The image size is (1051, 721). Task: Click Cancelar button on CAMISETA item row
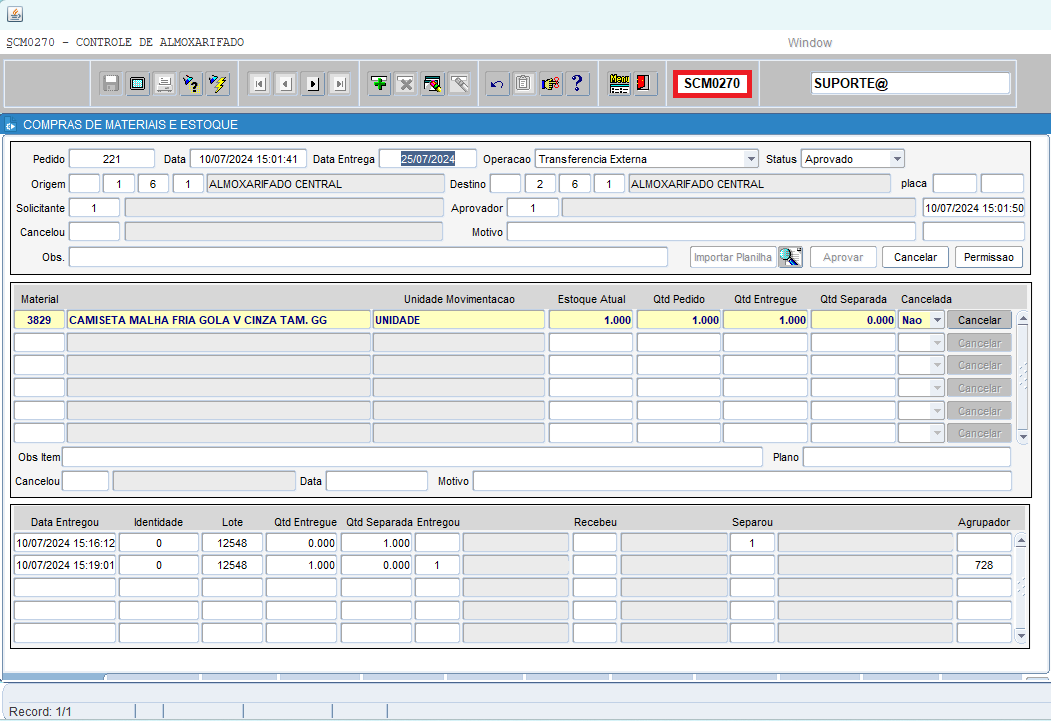coord(979,320)
